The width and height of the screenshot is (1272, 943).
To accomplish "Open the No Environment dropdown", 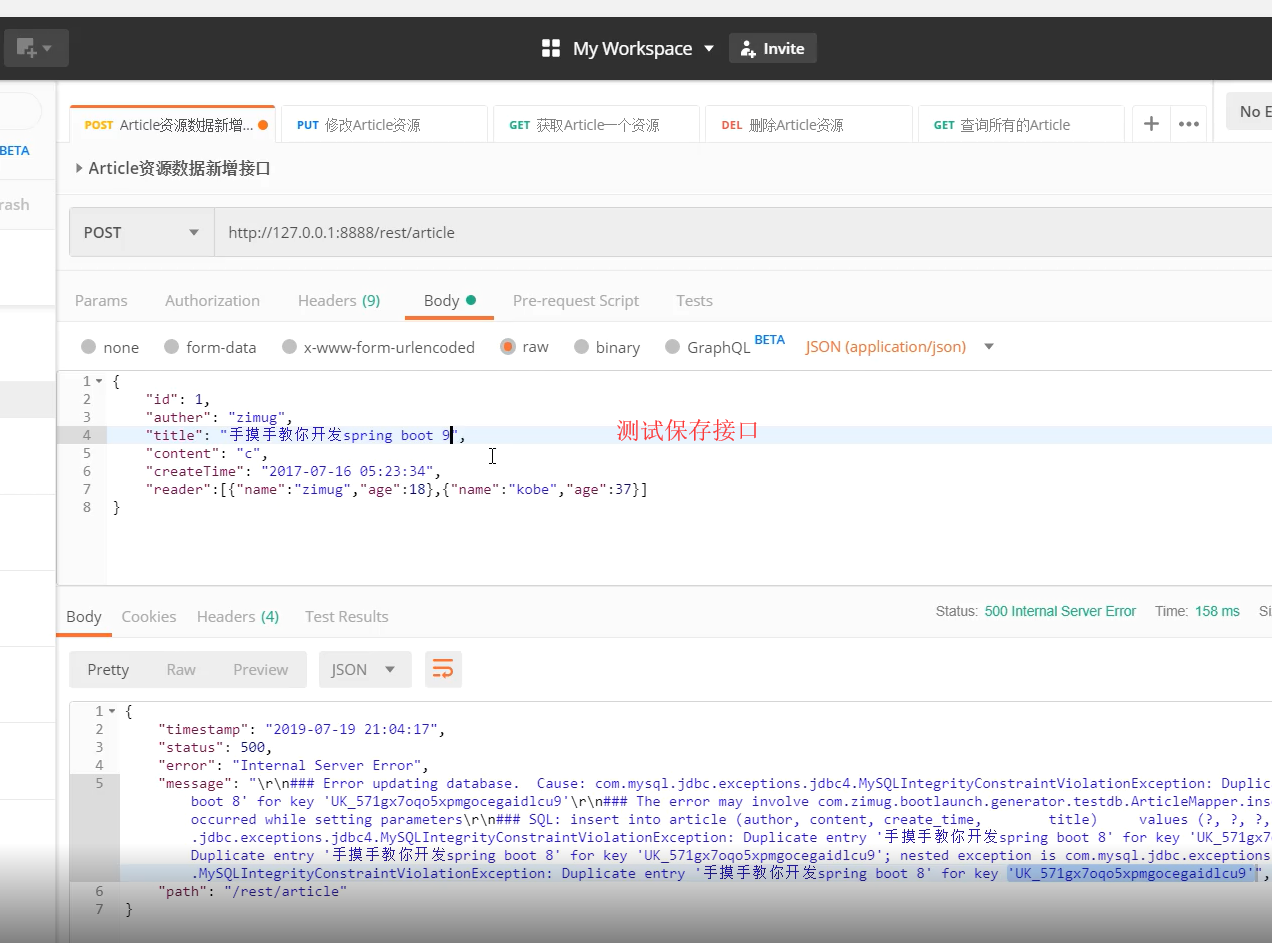I will click(x=1250, y=111).
